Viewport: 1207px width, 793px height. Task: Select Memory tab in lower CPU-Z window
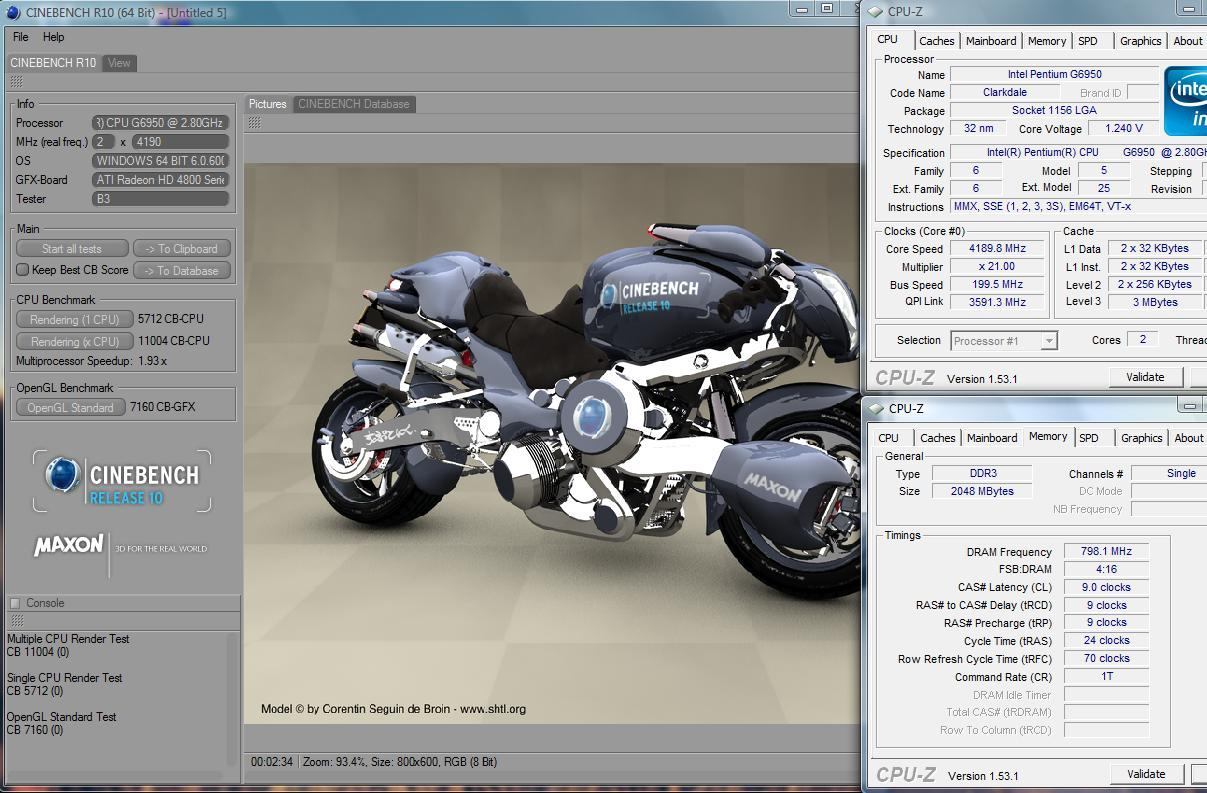click(1048, 437)
